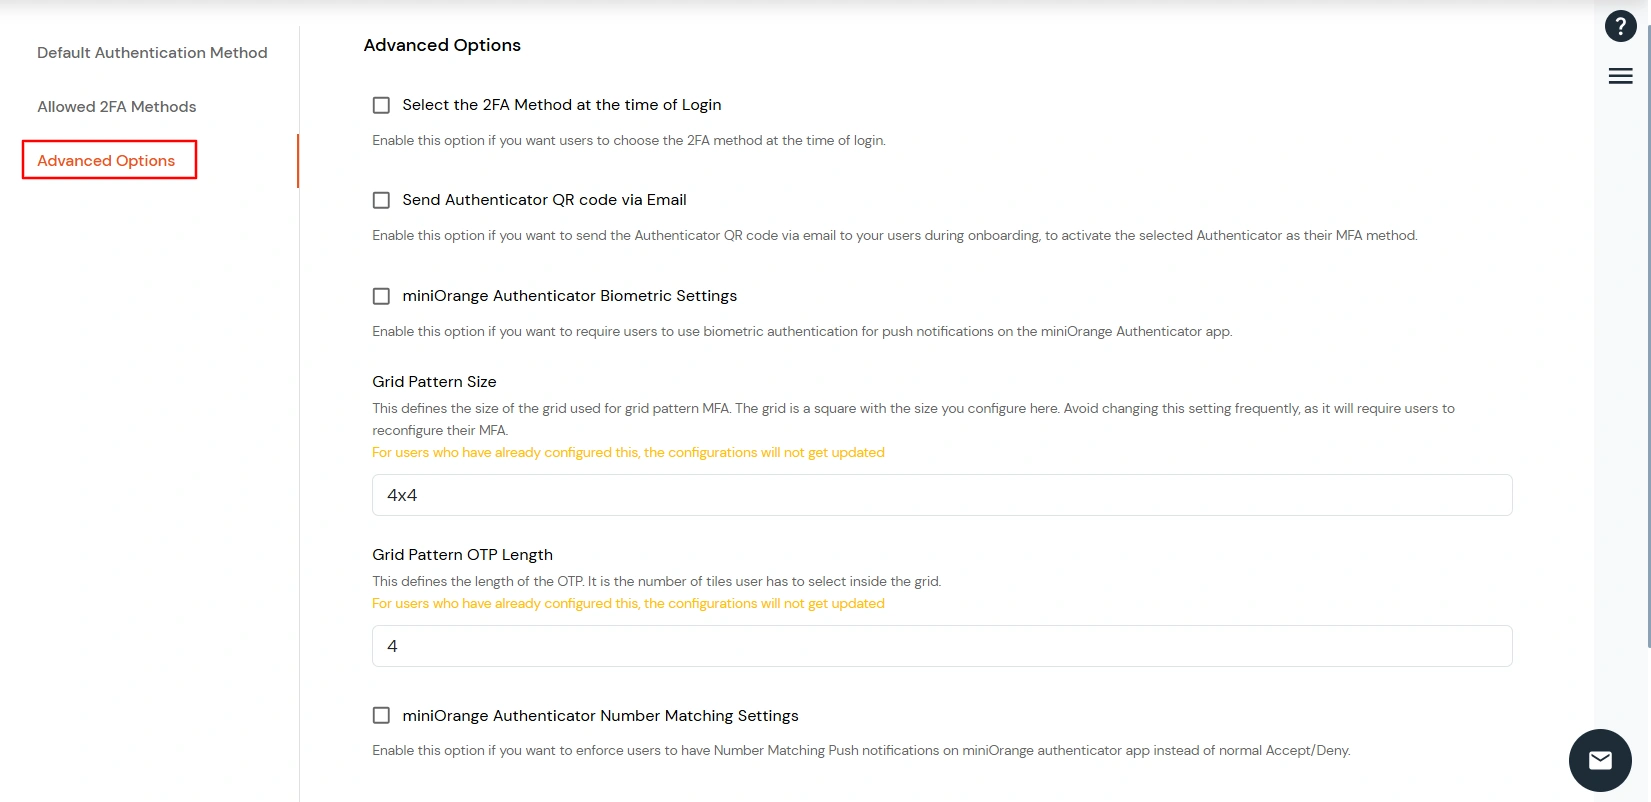Enable miniOrange Authenticator Number Matching Settings
The width and height of the screenshot is (1651, 802).
(x=381, y=715)
